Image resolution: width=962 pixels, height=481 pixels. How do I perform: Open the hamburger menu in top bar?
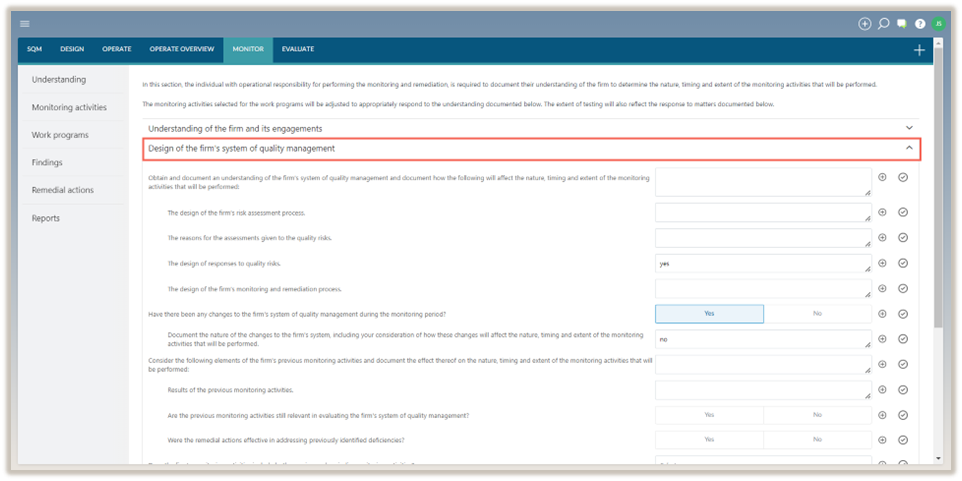25,23
